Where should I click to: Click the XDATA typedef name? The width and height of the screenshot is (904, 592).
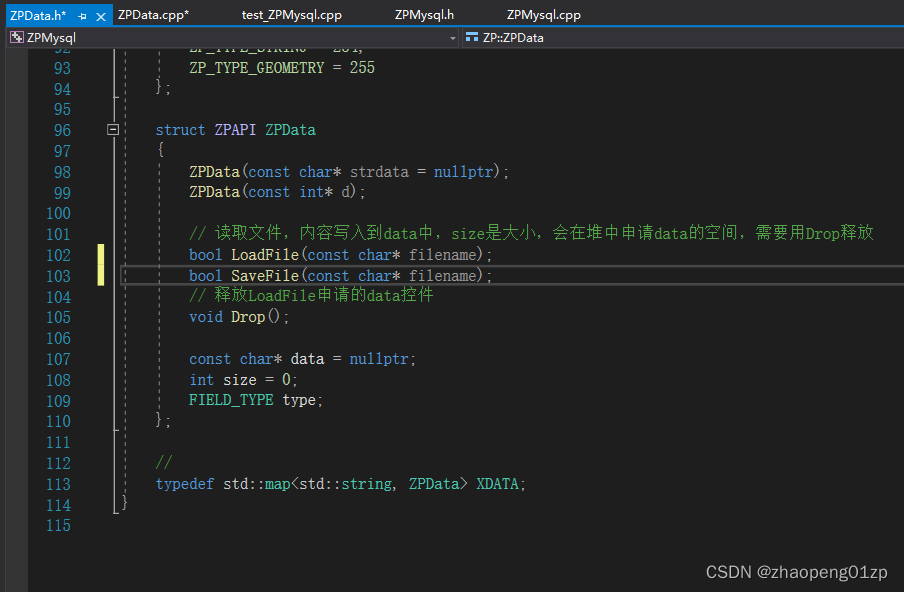499,484
